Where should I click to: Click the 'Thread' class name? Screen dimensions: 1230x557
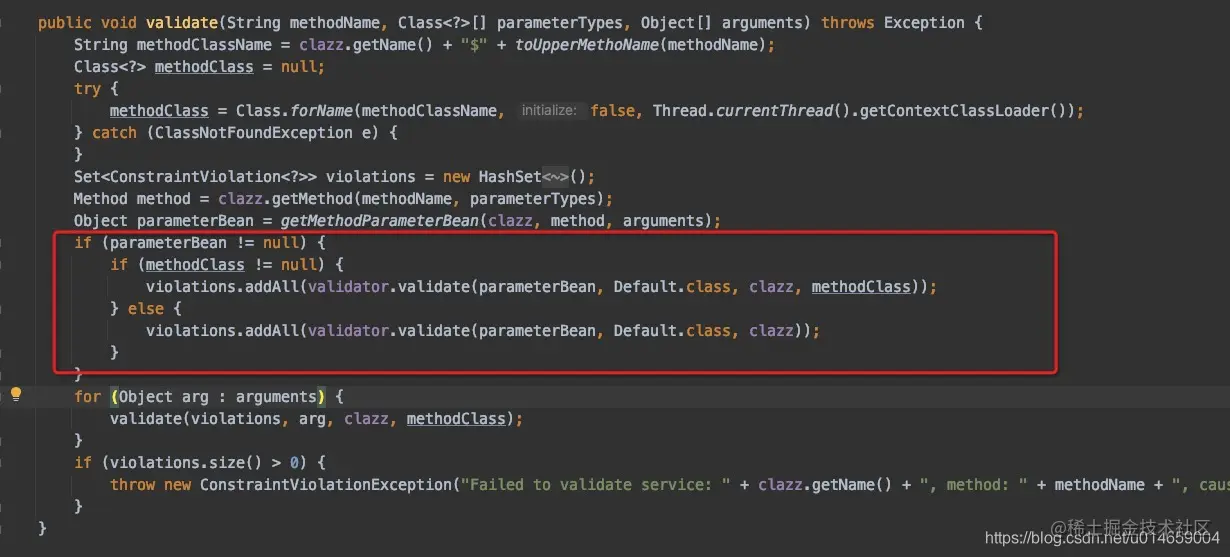[x=680, y=111]
